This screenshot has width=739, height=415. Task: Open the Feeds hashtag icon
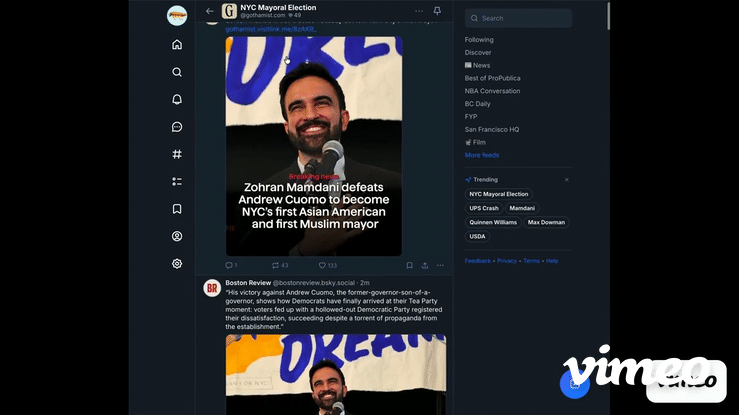pyautogui.click(x=177, y=154)
